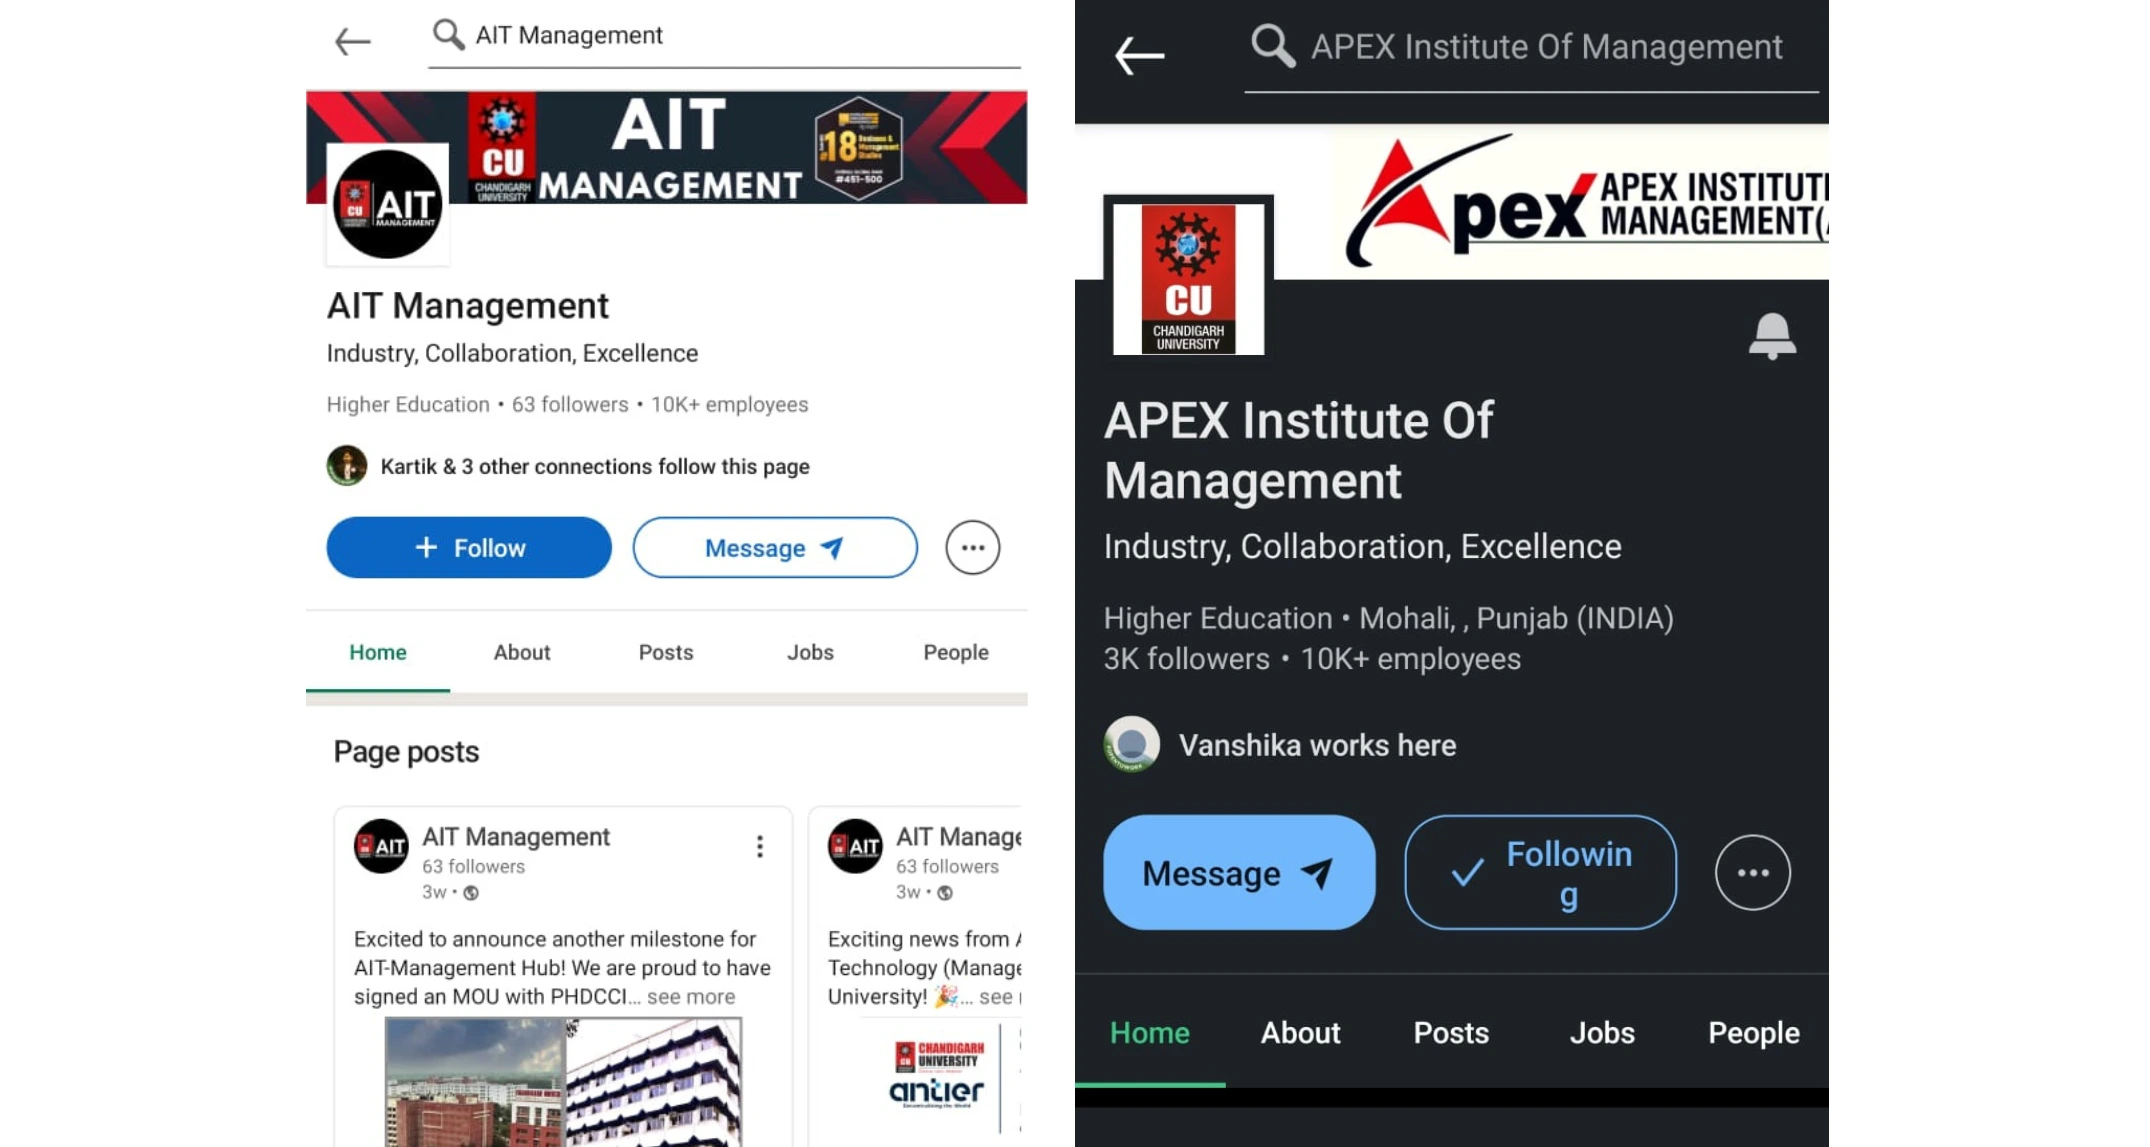
Task: Click the blue Message button on APEX page
Action: (x=1238, y=872)
